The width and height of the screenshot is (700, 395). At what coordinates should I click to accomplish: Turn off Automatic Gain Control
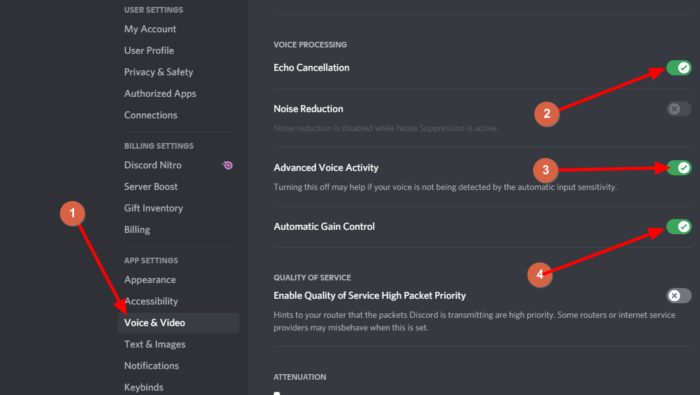pyautogui.click(x=679, y=227)
